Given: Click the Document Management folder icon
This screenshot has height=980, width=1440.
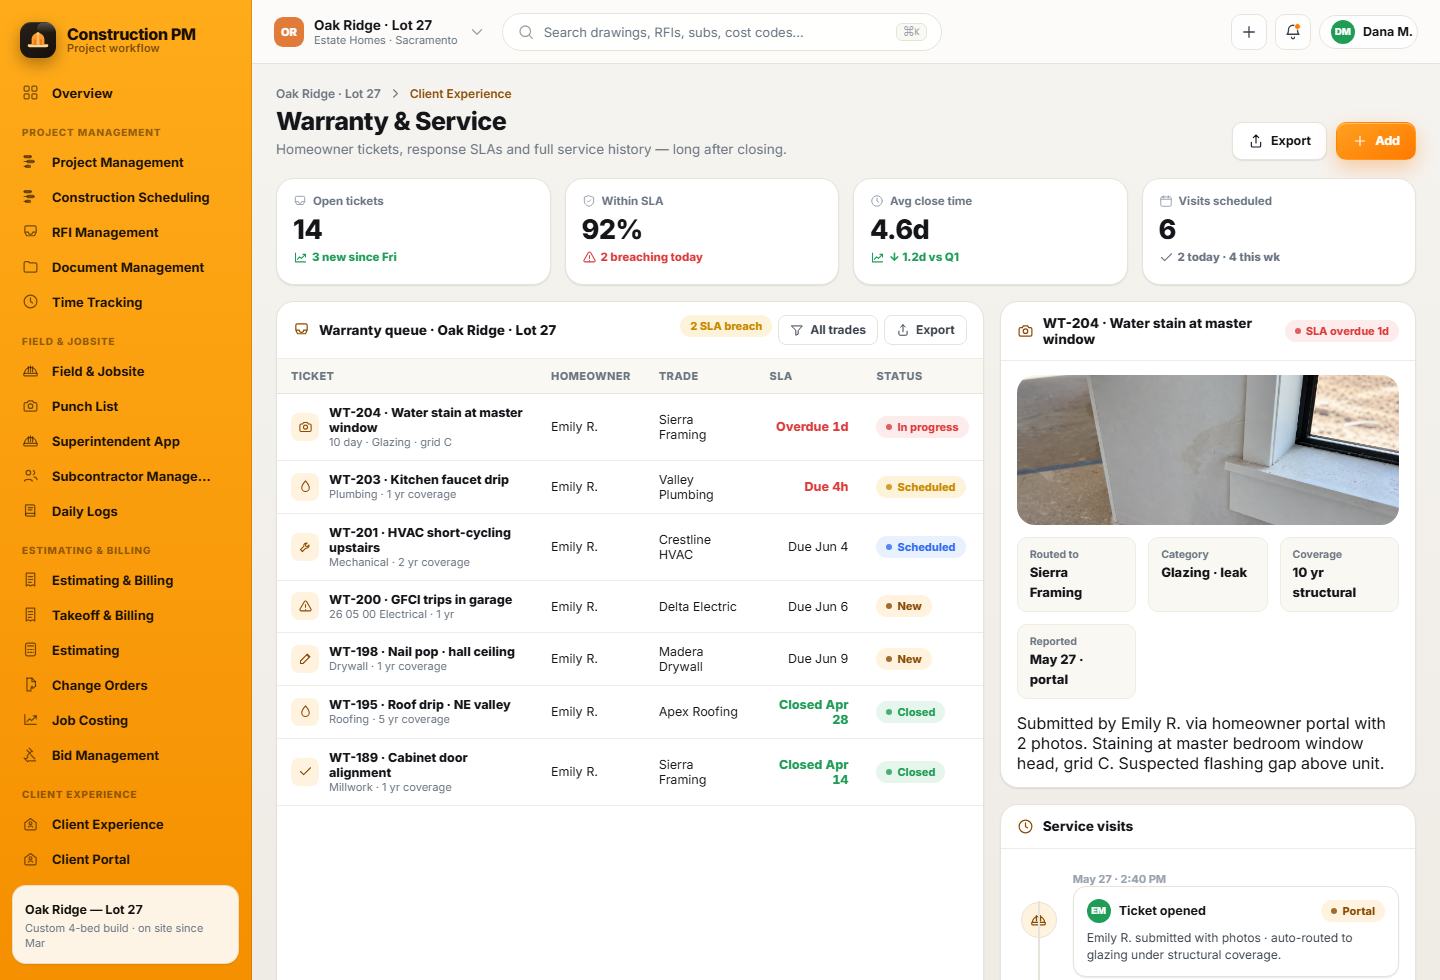Looking at the screenshot, I should tap(31, 267).
